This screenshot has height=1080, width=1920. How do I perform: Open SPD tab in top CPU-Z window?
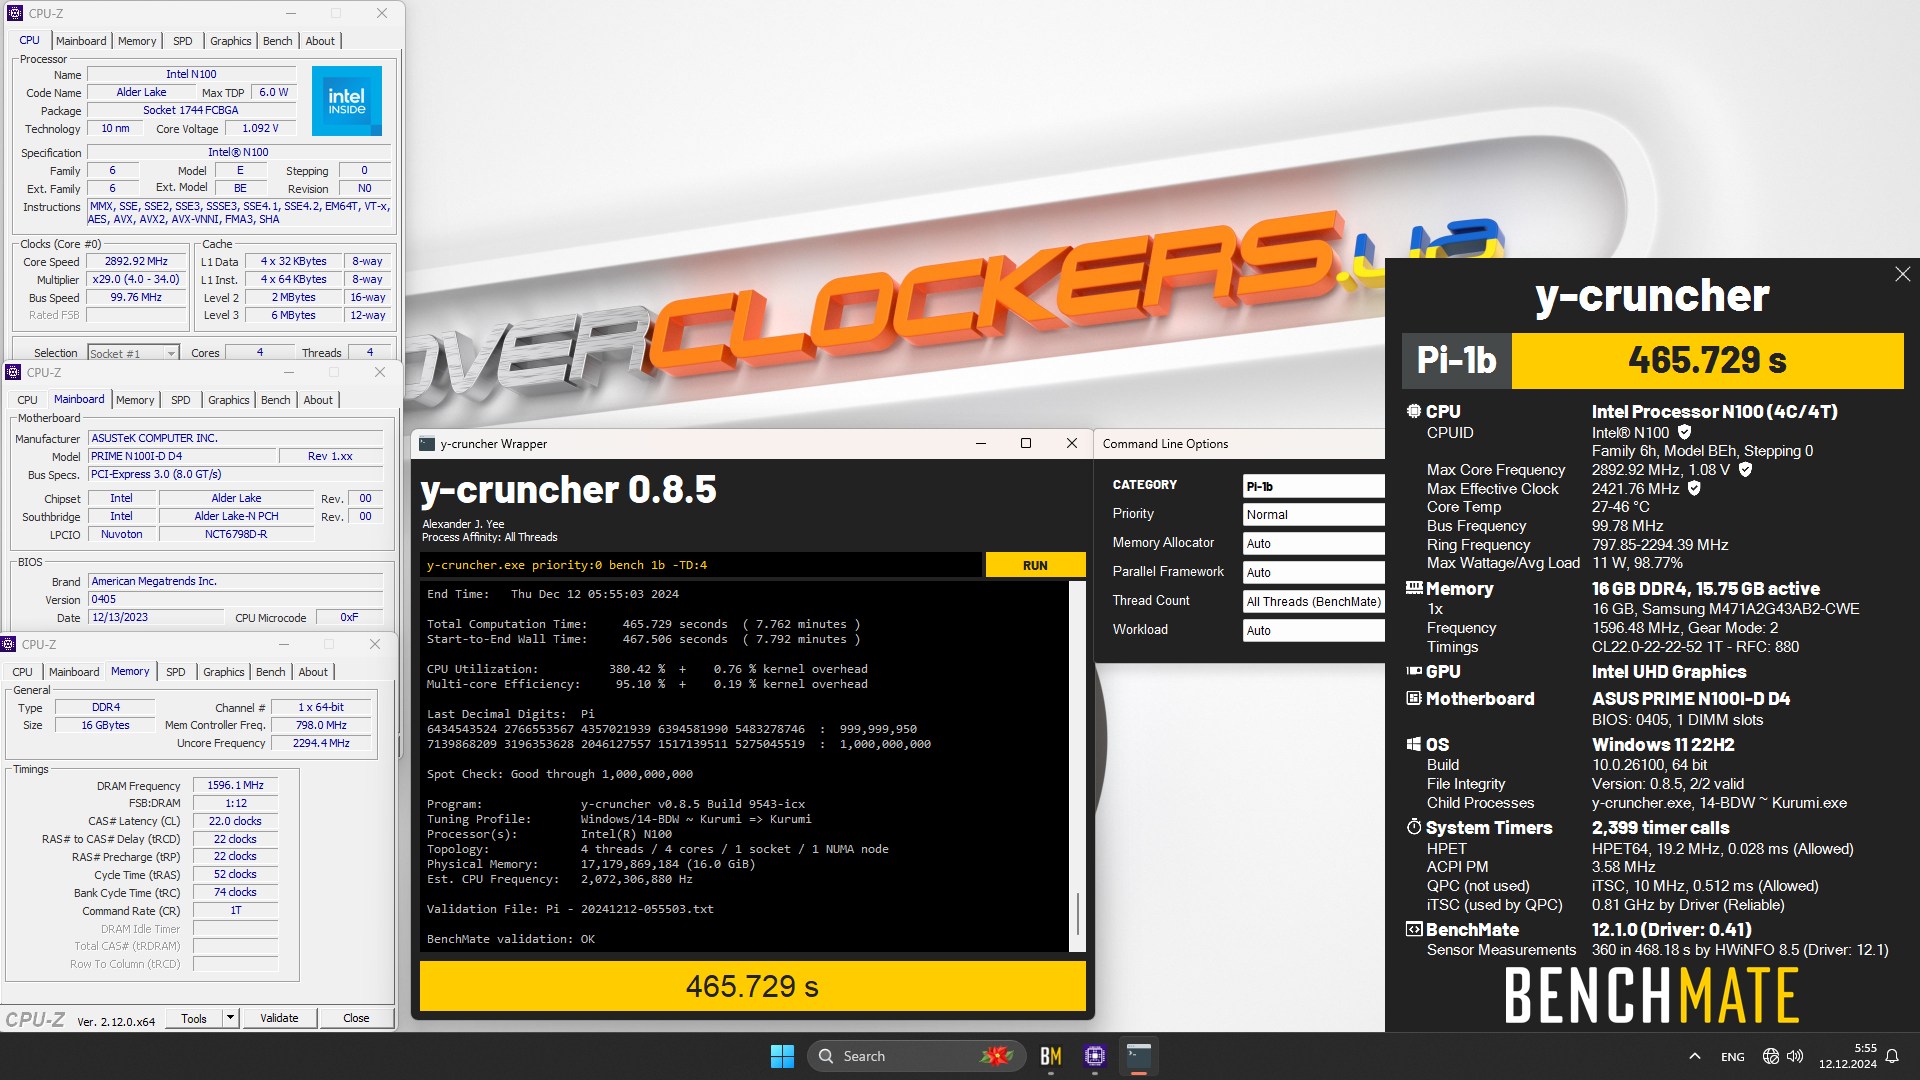point(182,41)
